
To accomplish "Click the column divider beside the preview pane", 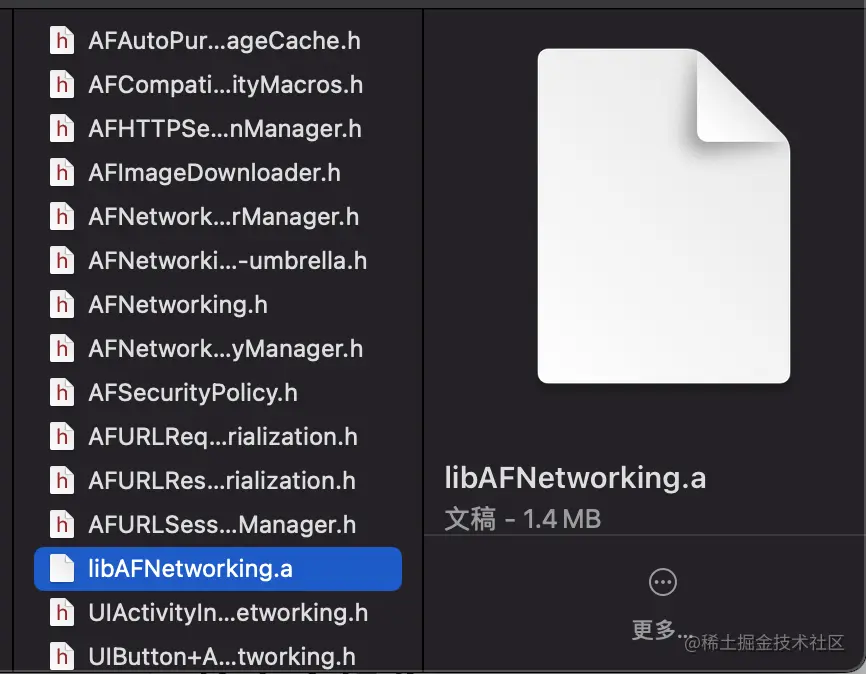I will pyautogui.click(x=423, y=300).
